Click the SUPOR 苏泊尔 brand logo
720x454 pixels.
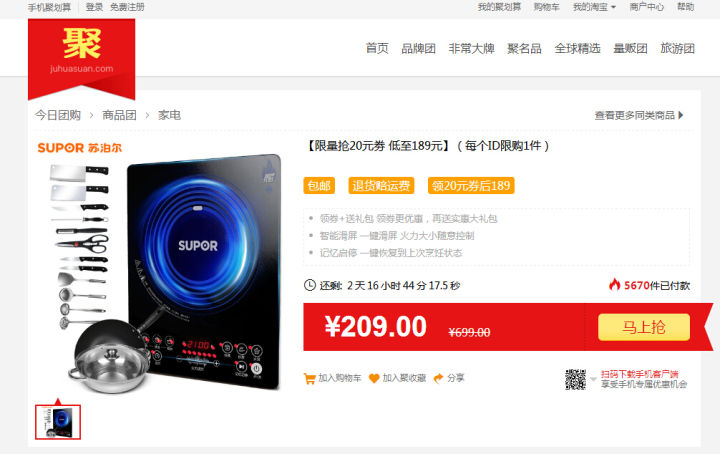(x=80, y=148)
